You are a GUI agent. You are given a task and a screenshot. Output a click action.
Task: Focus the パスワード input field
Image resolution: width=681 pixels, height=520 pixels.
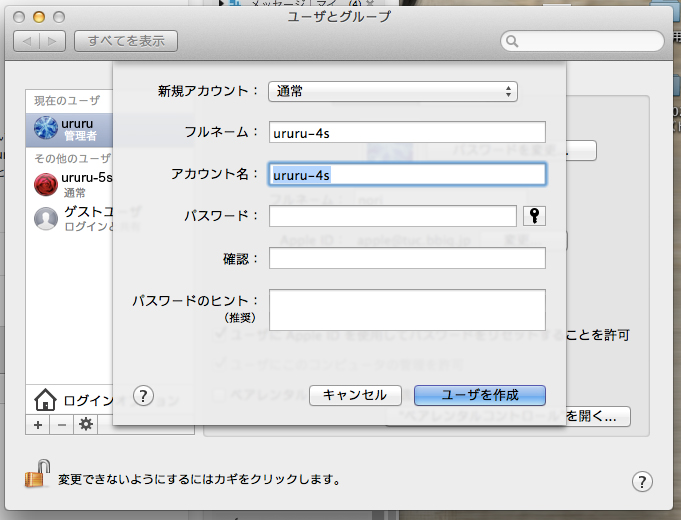pyautogui.click(x=393, y=216)
